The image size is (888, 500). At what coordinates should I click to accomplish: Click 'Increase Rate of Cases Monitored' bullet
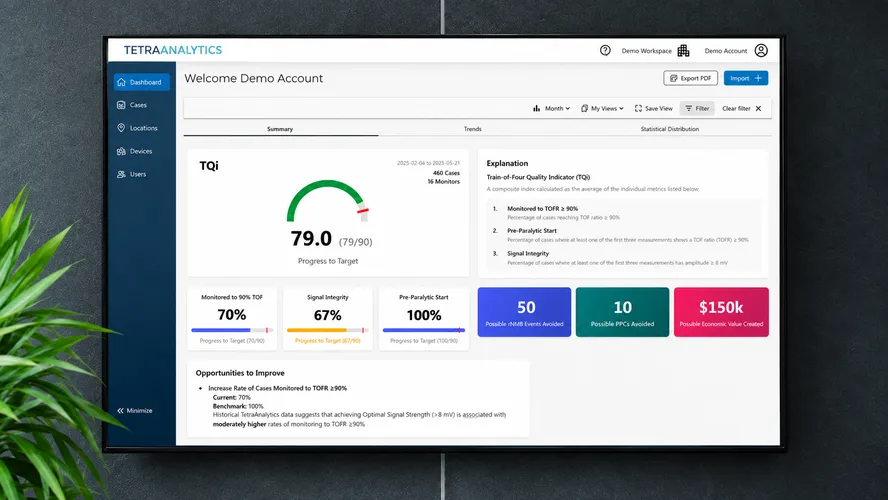click(x=278, y=388)
